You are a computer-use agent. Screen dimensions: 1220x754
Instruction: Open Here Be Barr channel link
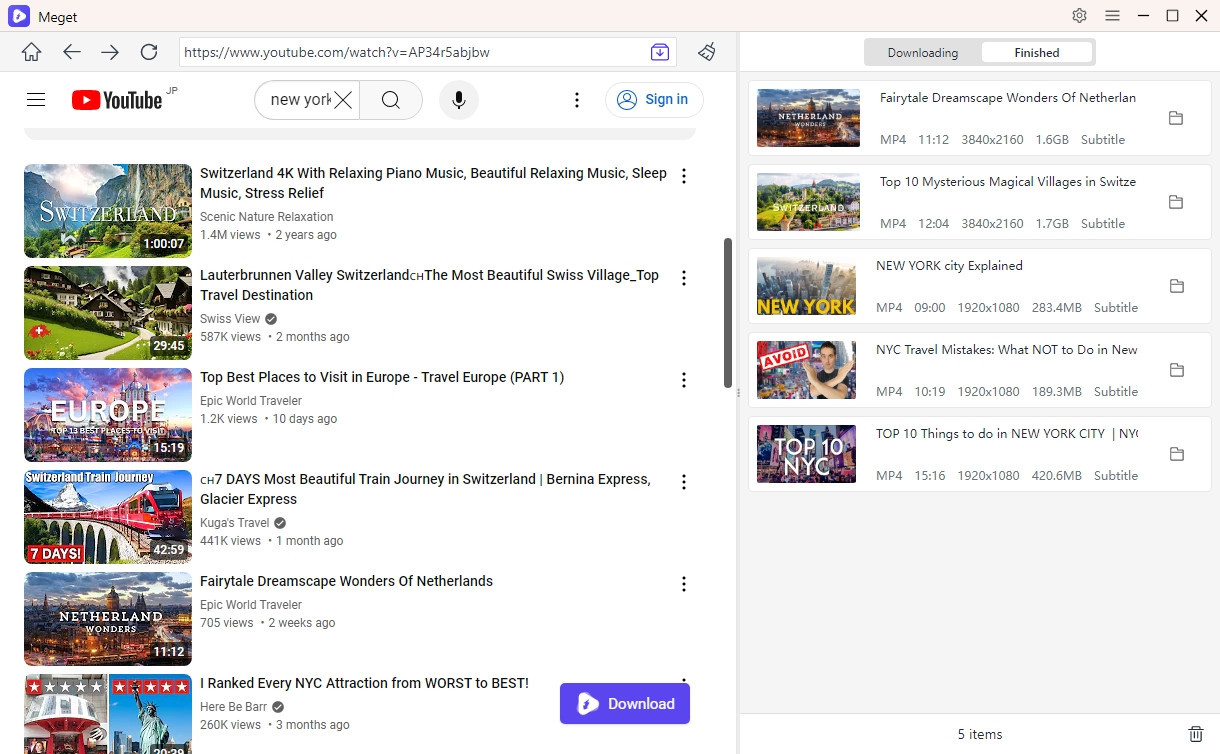[x=234, y=707]
